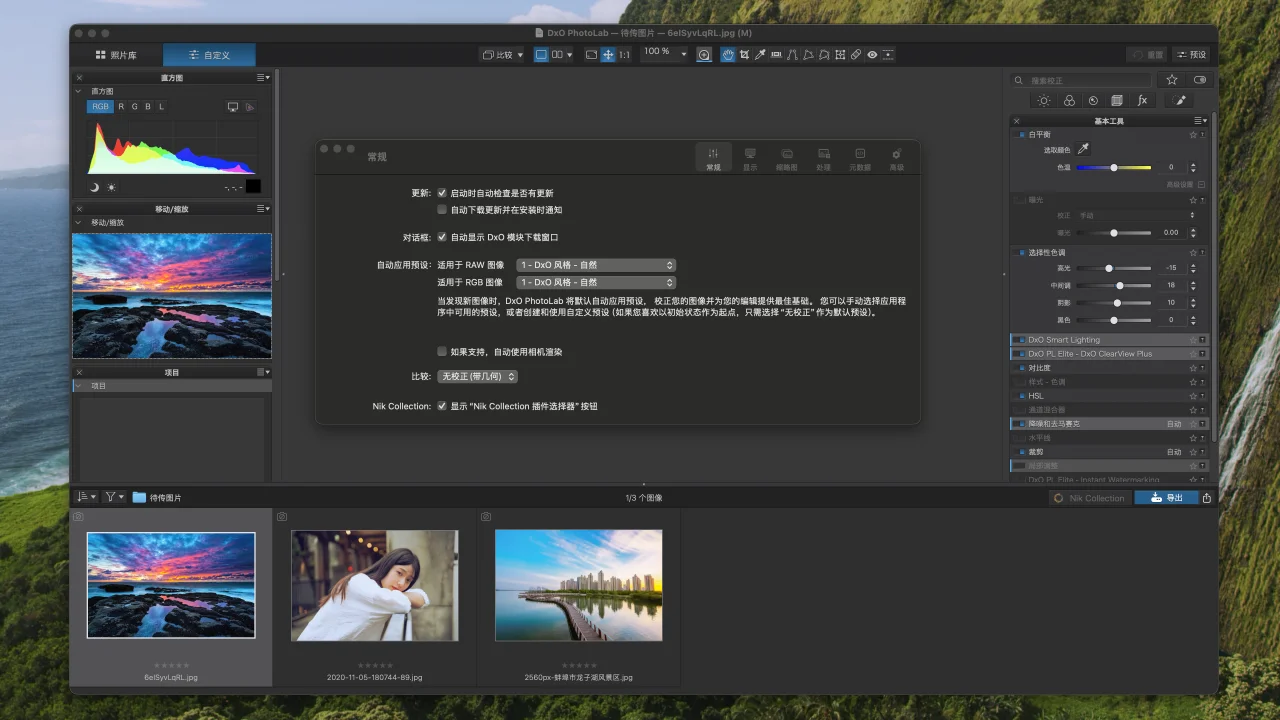Adjust the 色温 color temperature slider
Viewport: 1280px width, 720px height.
tap(1114, 168)
